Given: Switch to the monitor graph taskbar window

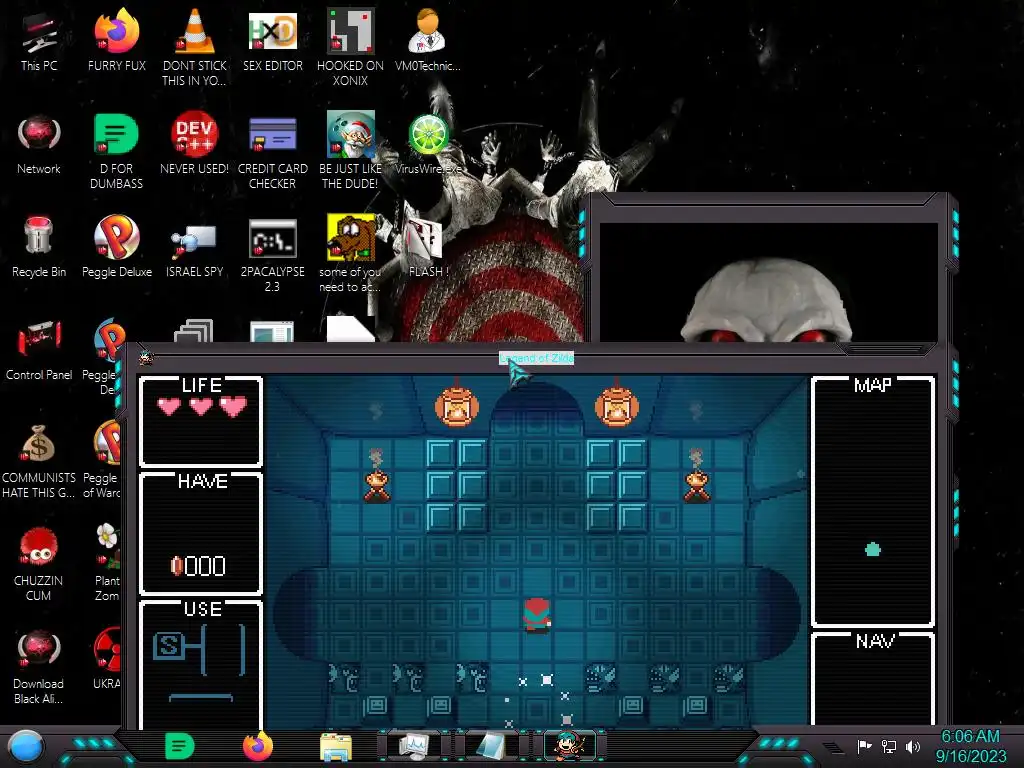Looking at the screenshot, I should click(414, 746).
